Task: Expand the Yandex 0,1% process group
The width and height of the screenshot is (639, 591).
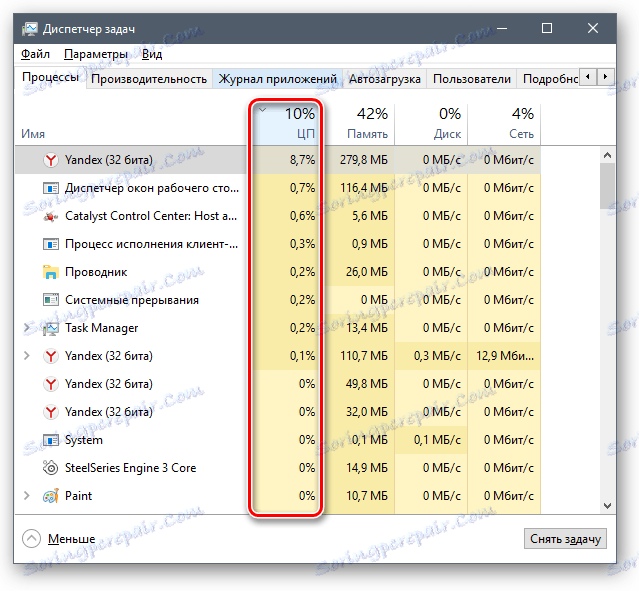Action: coord(27,356)
